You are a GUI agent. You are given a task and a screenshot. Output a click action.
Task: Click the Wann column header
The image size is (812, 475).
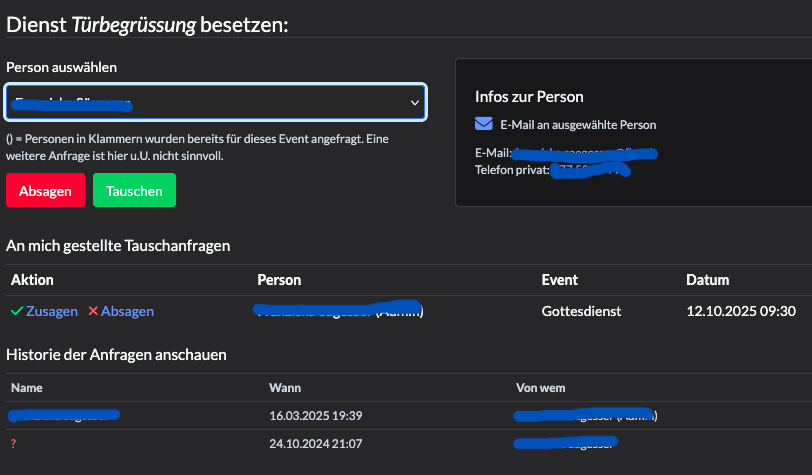coord(285,387)
